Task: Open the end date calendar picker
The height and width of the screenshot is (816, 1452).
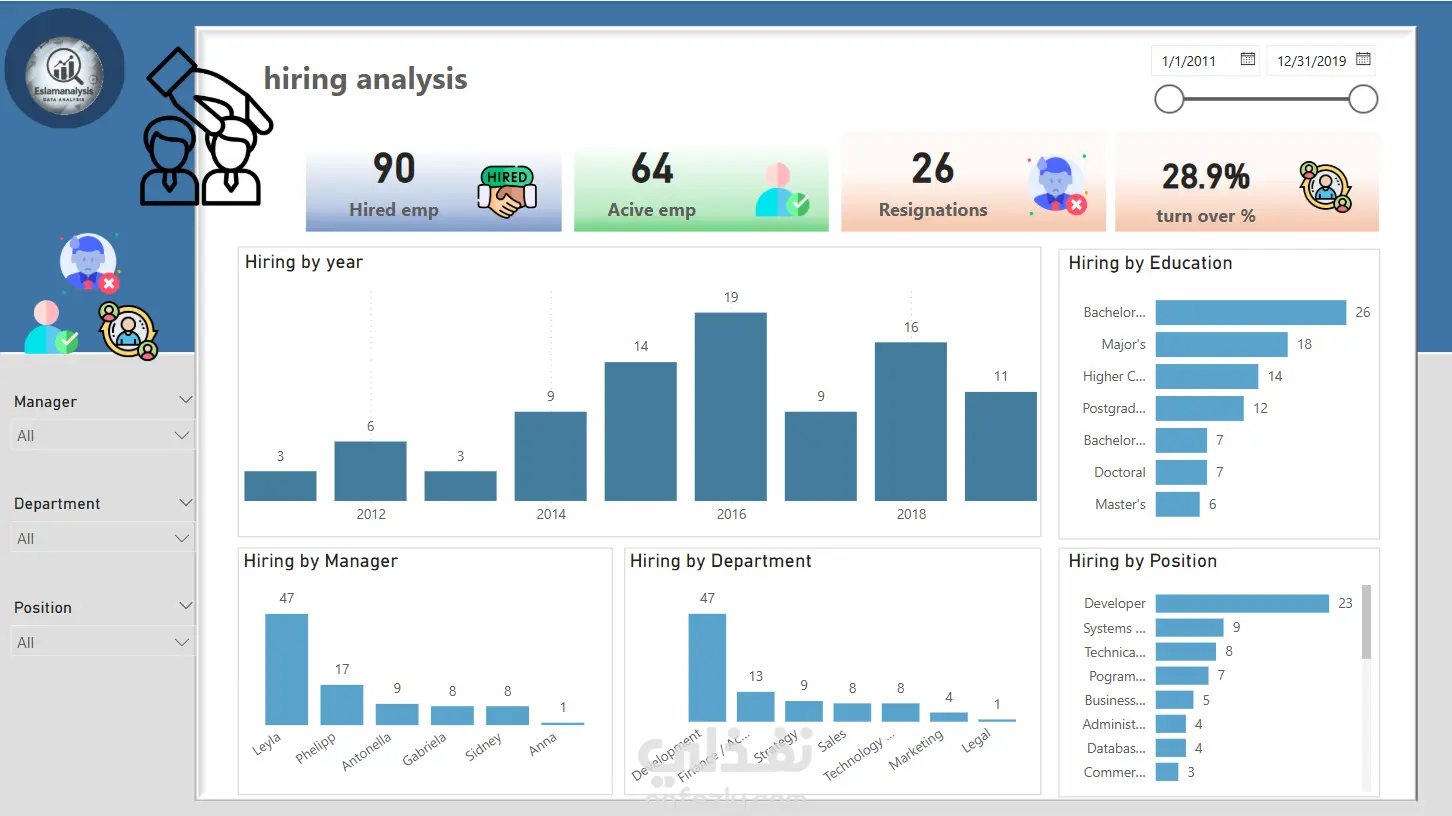Action: (1362, 60)
